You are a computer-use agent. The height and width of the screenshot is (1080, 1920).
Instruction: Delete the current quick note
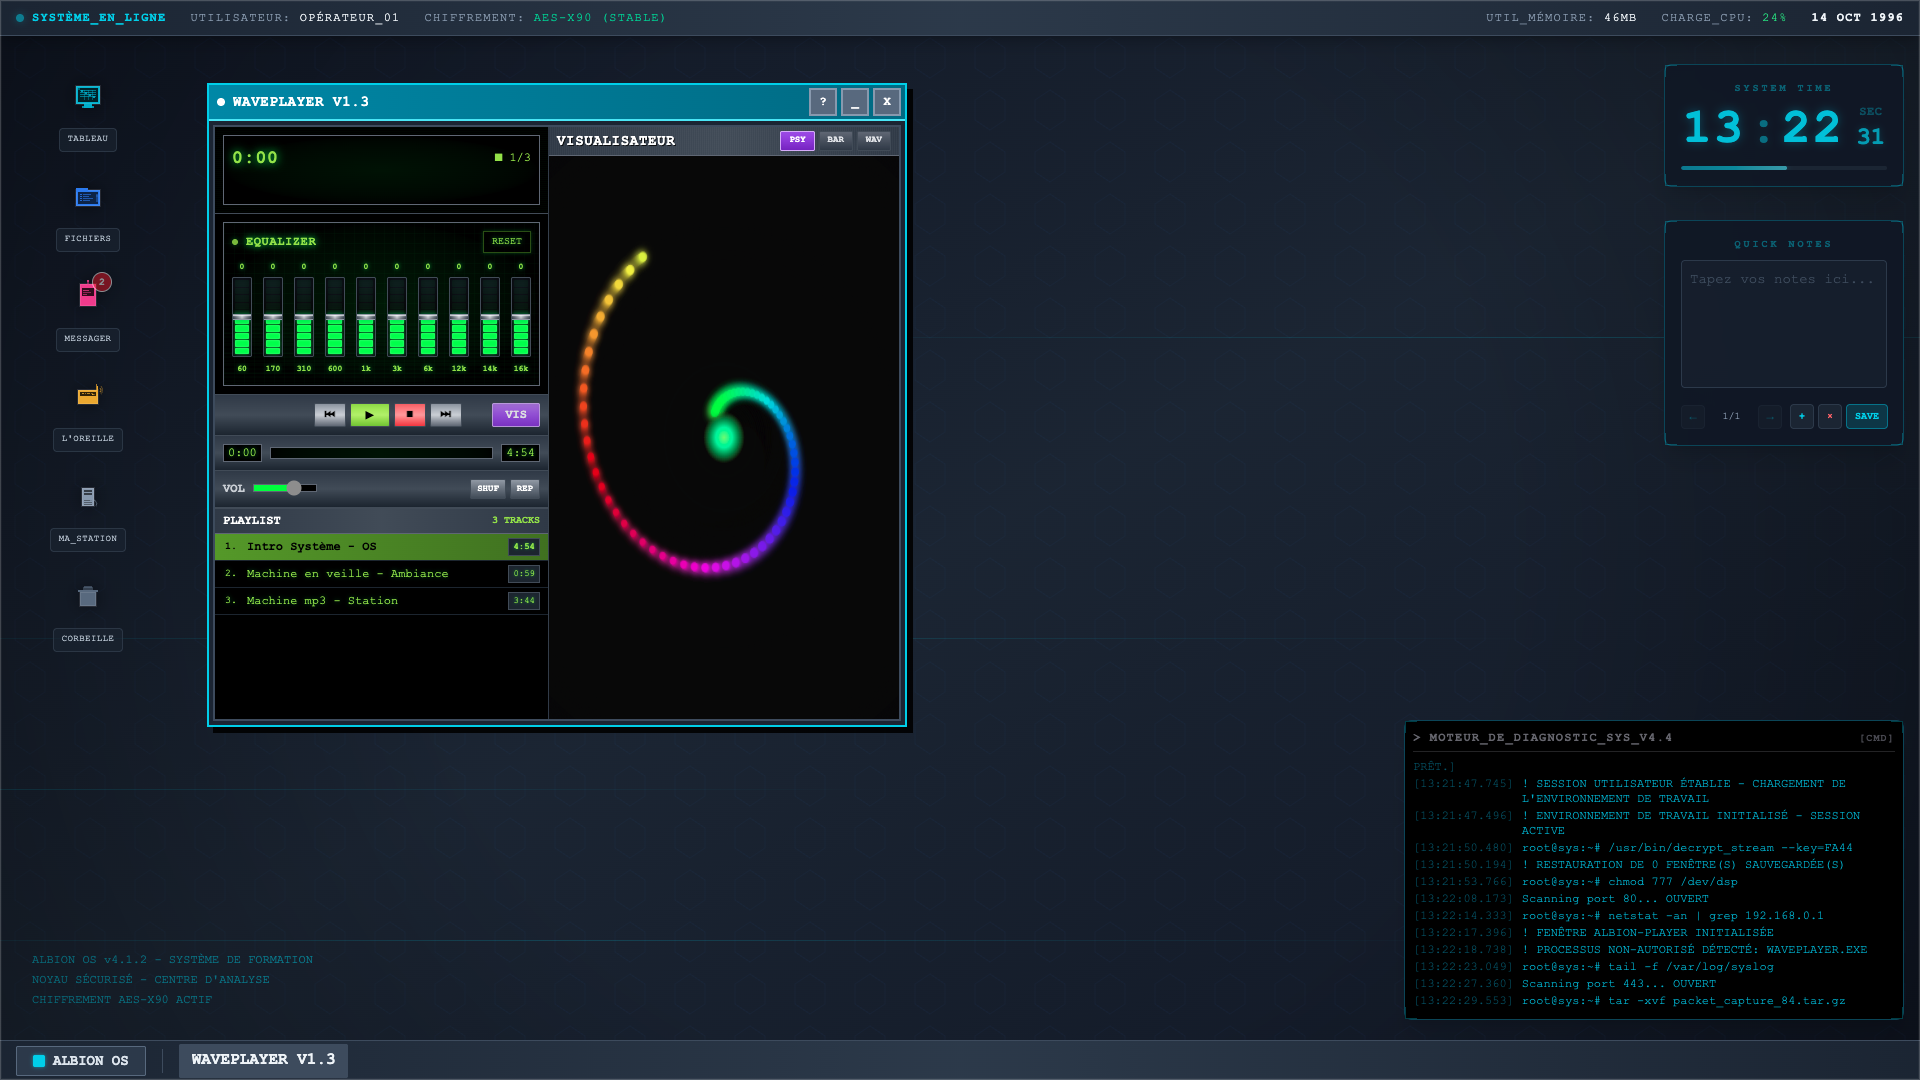[x=1829, y=416]
